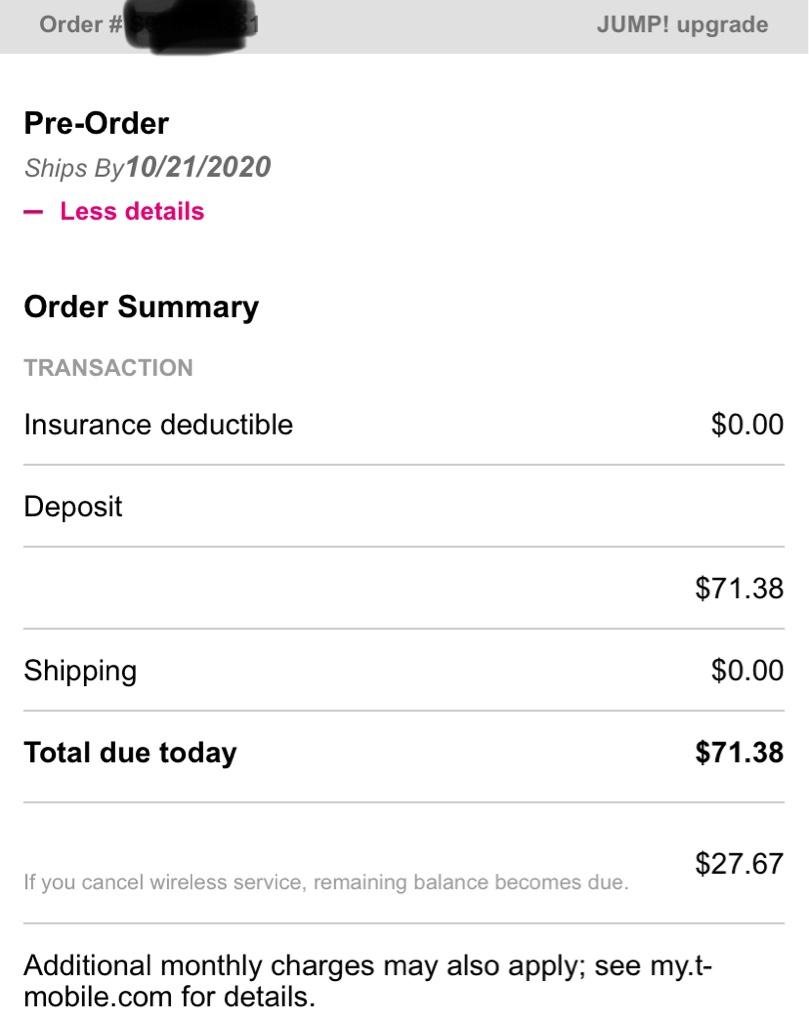Viewport: 809px width, 1024px height.
Task: Click the Shipping $0.00 amount
Action: (747, 670)
